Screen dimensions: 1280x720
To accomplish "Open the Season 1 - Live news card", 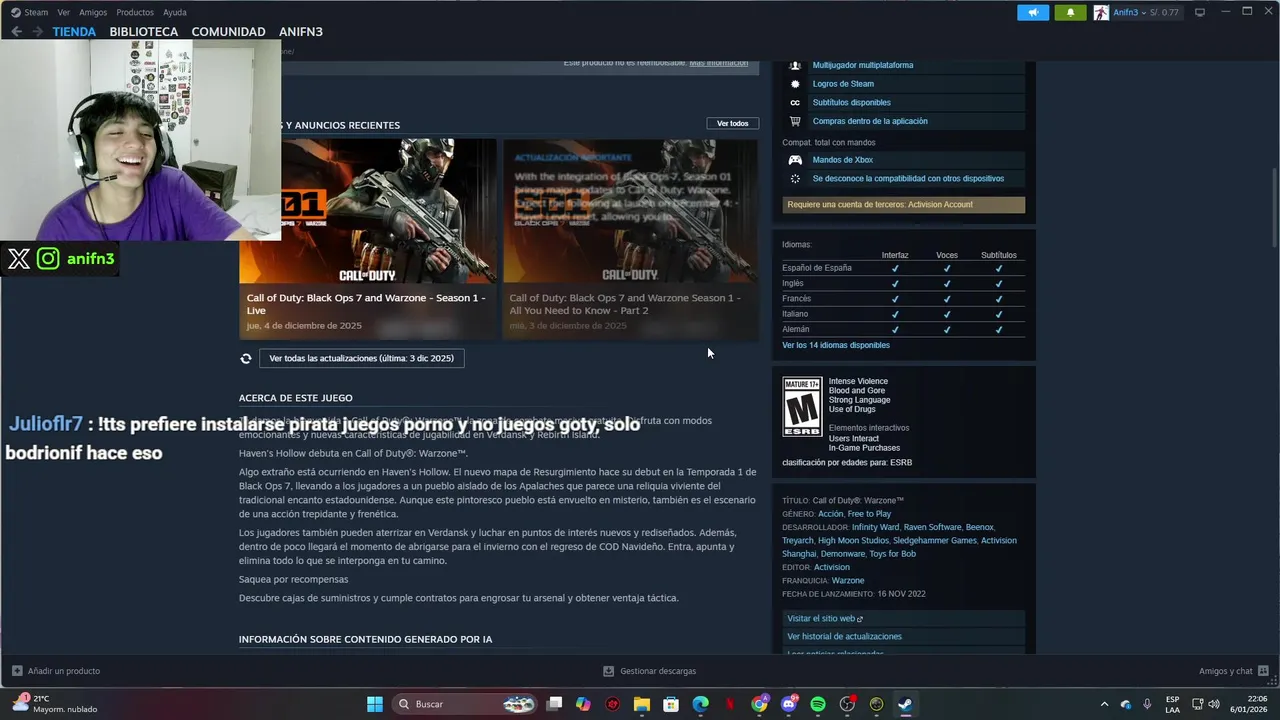I will (368, 238).
